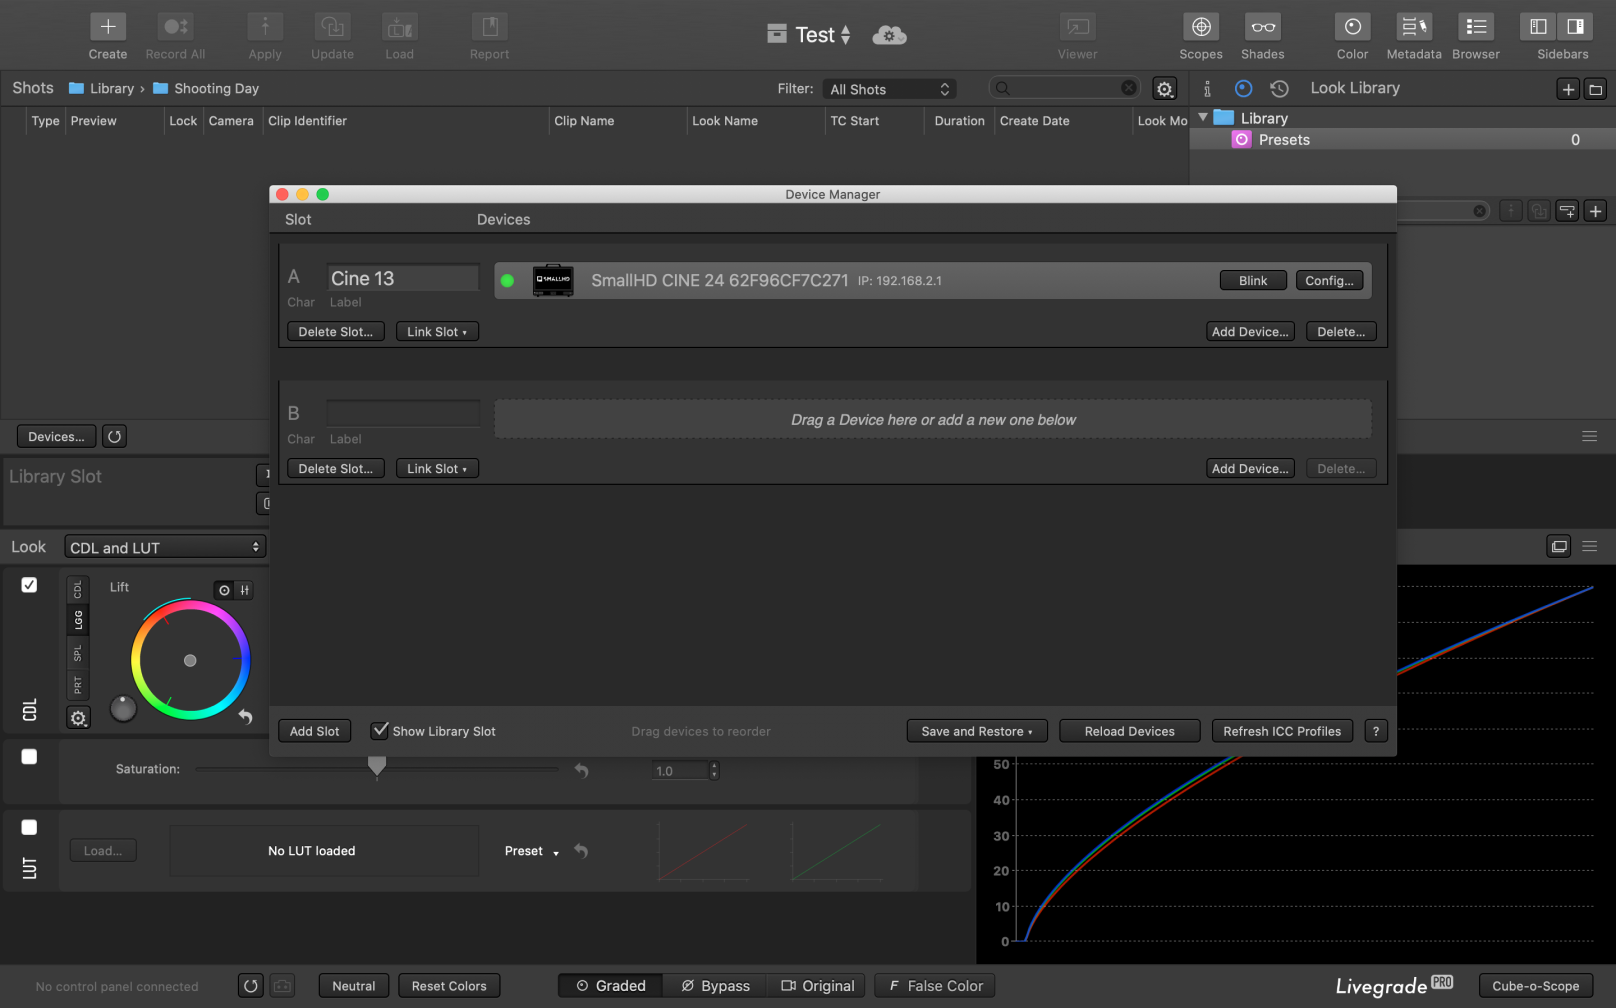This screenshot has width=1616, height=1008.
Task: Click shot table settings gear icon
Action: (1164, 89)
